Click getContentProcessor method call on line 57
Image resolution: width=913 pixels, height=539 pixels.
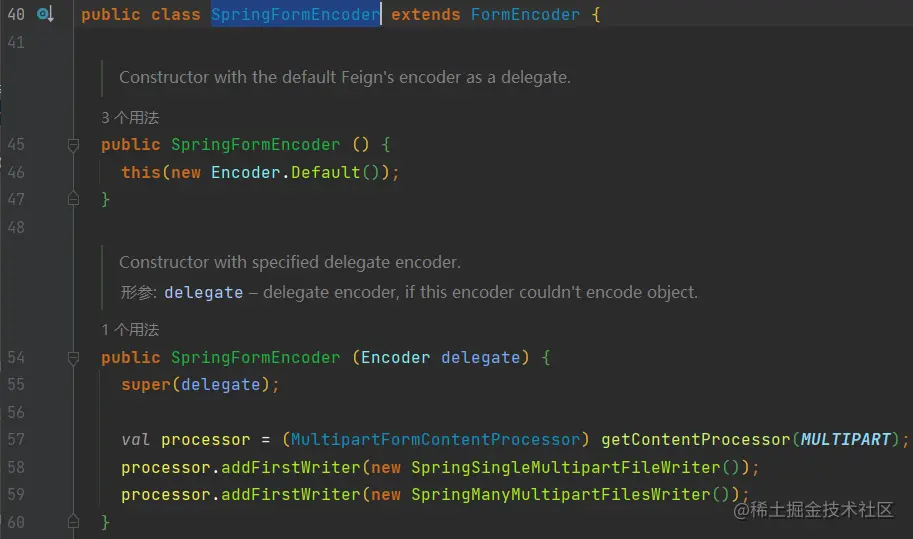click(696, 439)
